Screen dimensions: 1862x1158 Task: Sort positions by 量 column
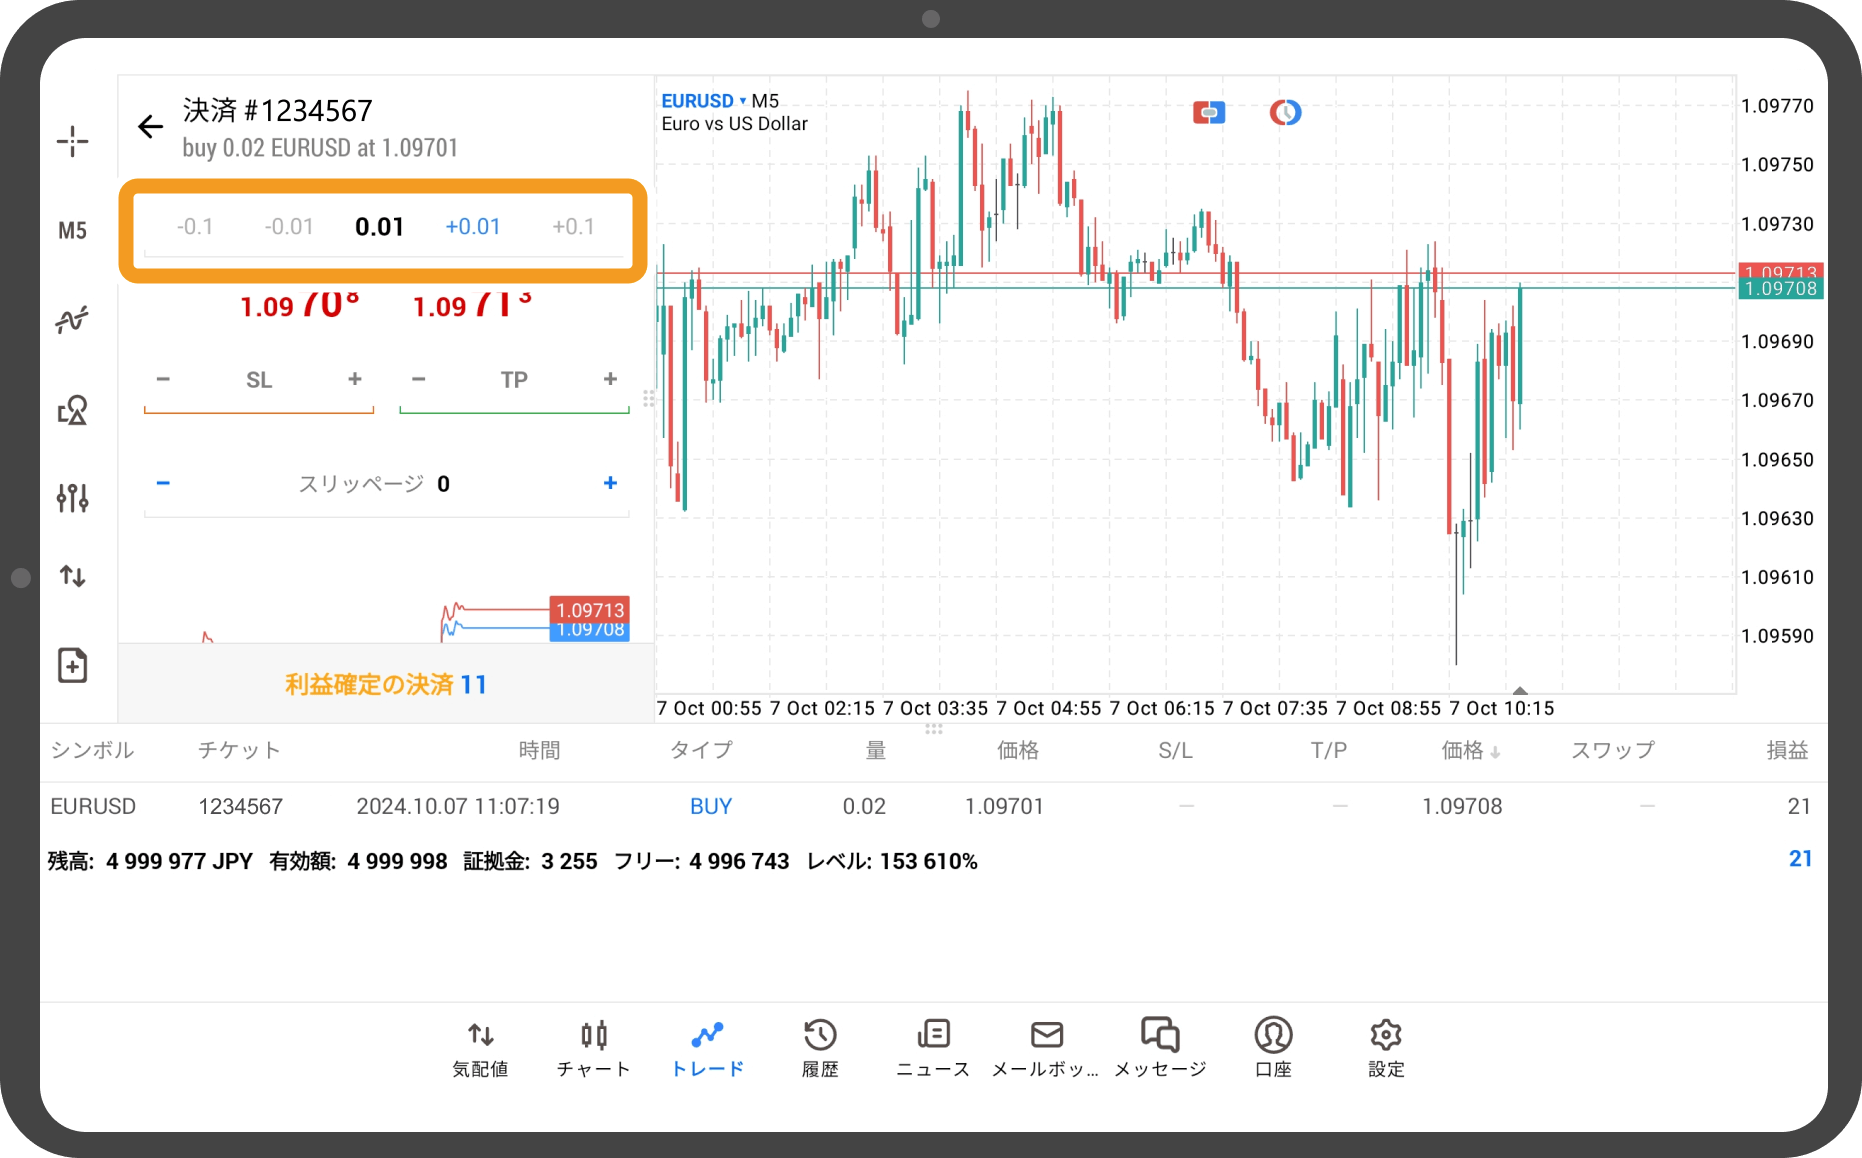(x=875, y=750)
